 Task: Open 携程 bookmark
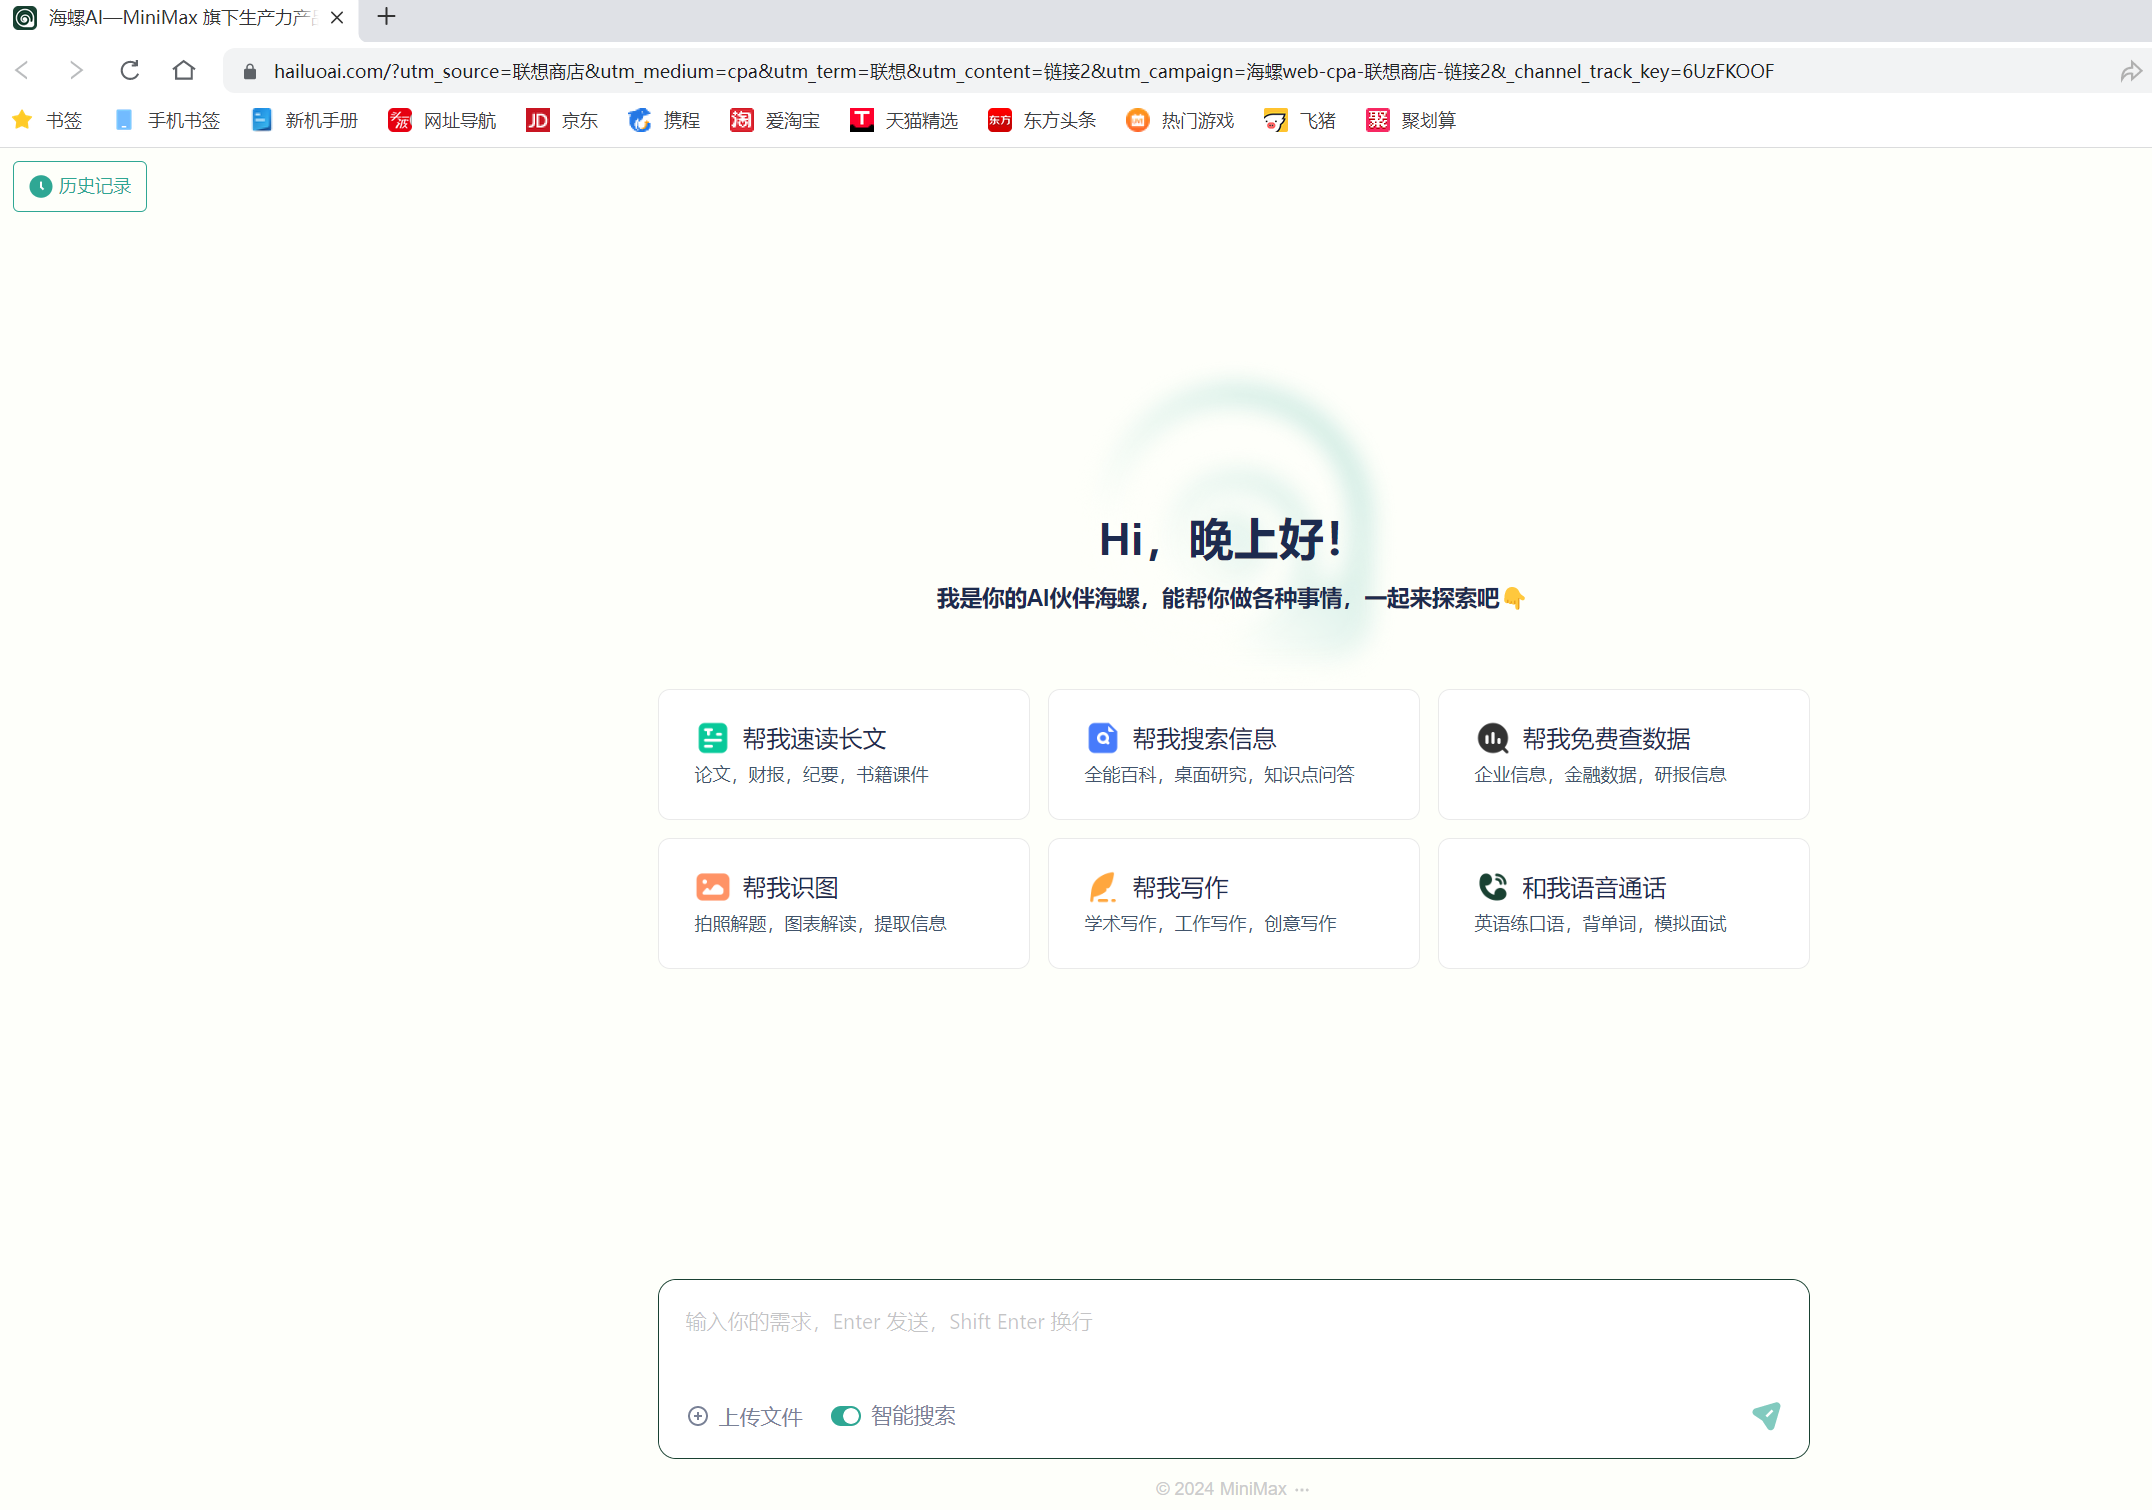click(x=664, y=120)
